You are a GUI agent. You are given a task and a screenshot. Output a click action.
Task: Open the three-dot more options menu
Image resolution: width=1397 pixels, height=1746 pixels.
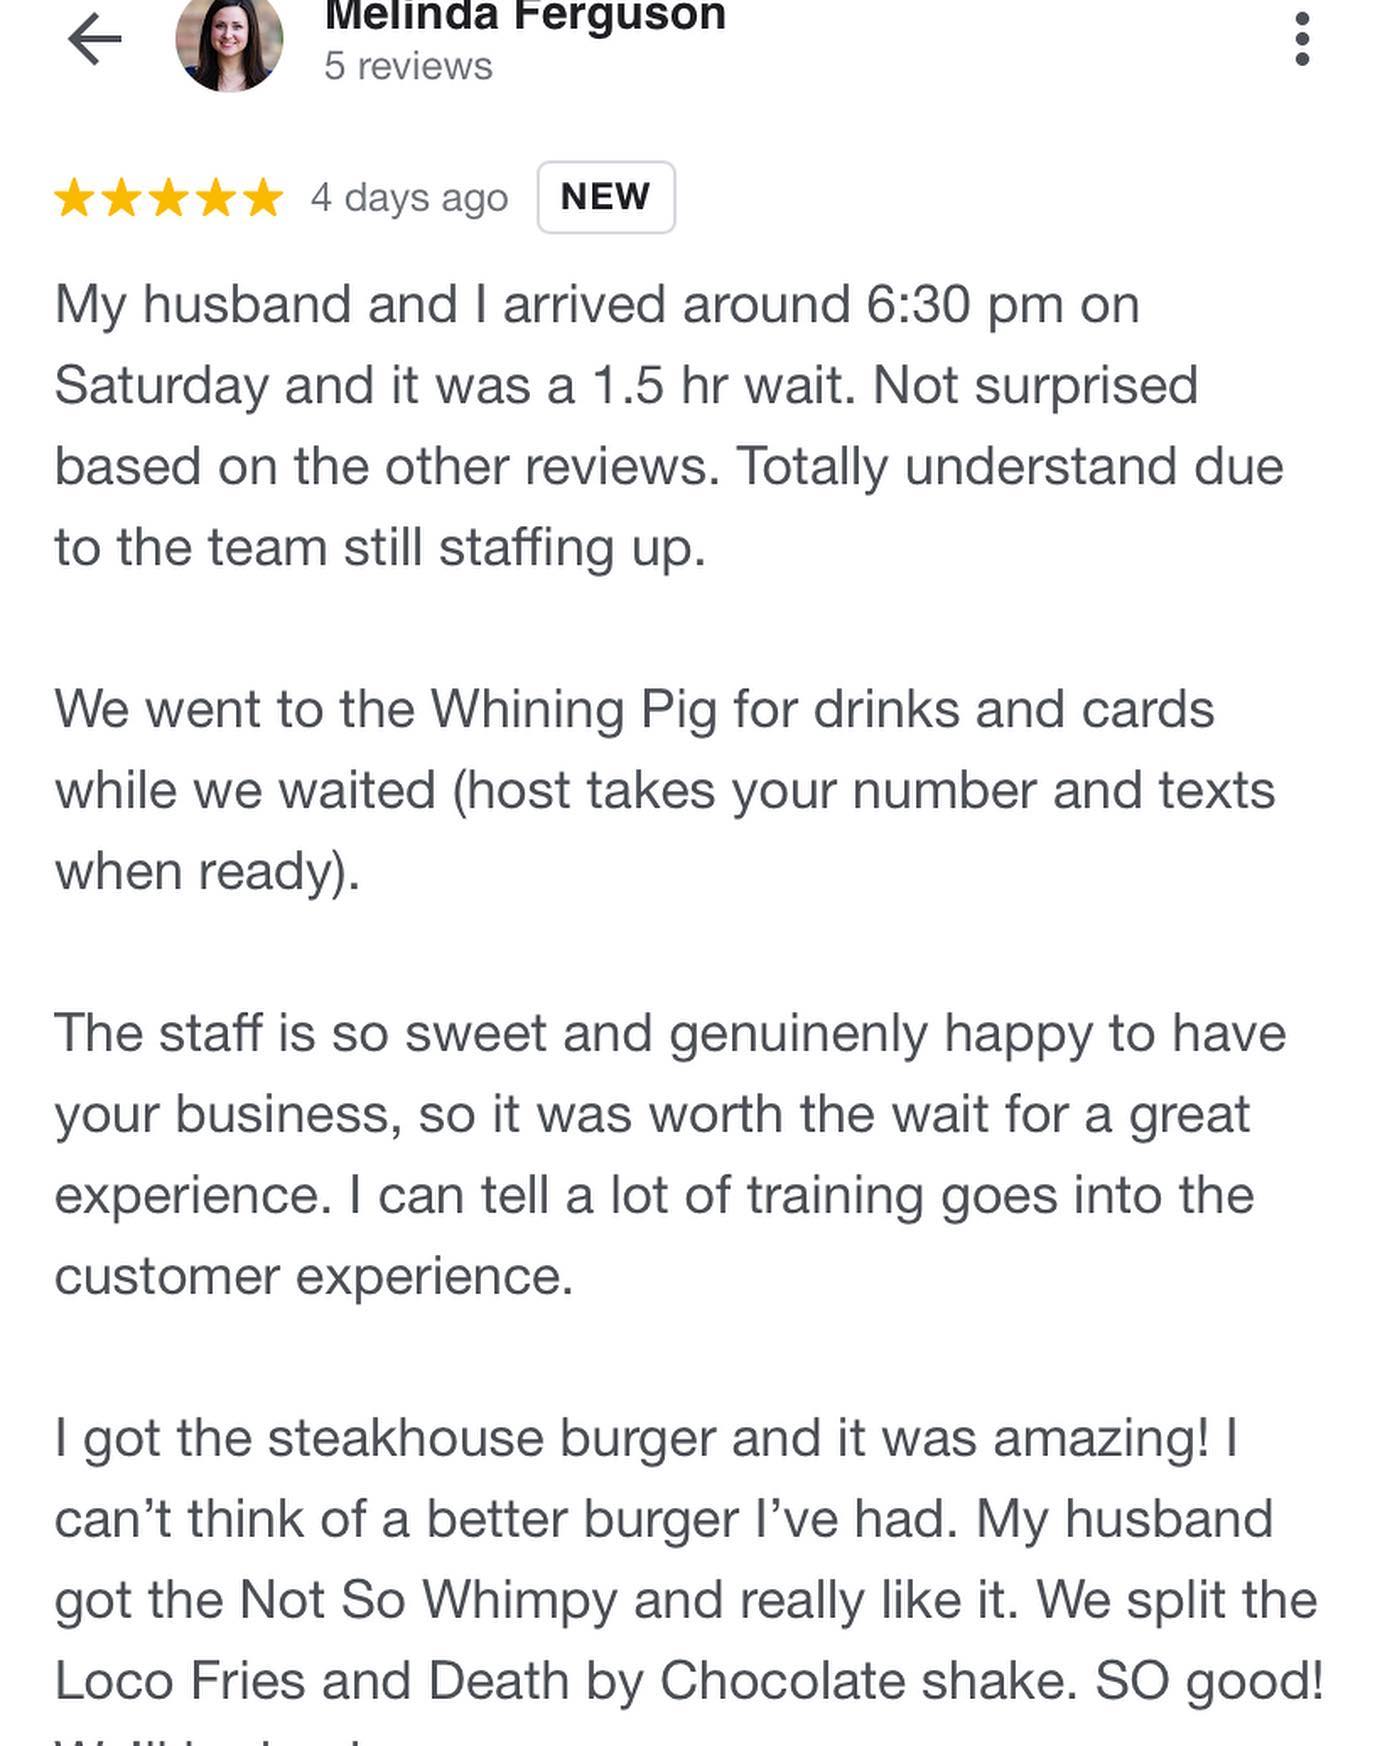pyautogui.click(x=1301, y=40)
